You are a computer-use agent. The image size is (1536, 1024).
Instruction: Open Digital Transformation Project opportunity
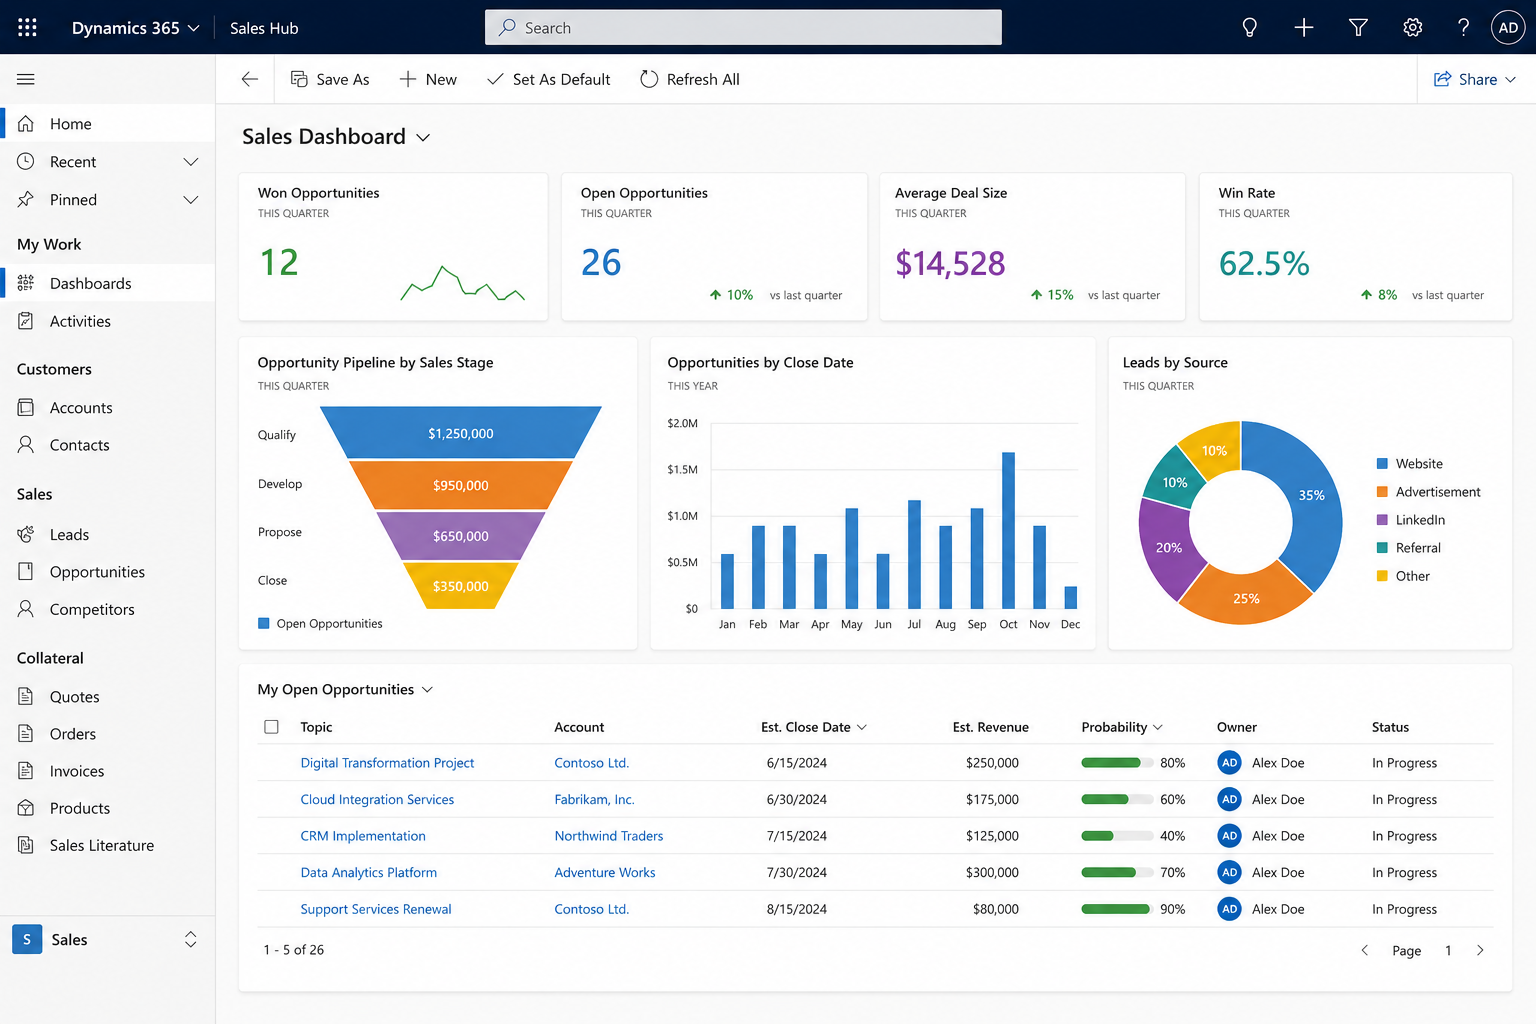pos(387,762)
